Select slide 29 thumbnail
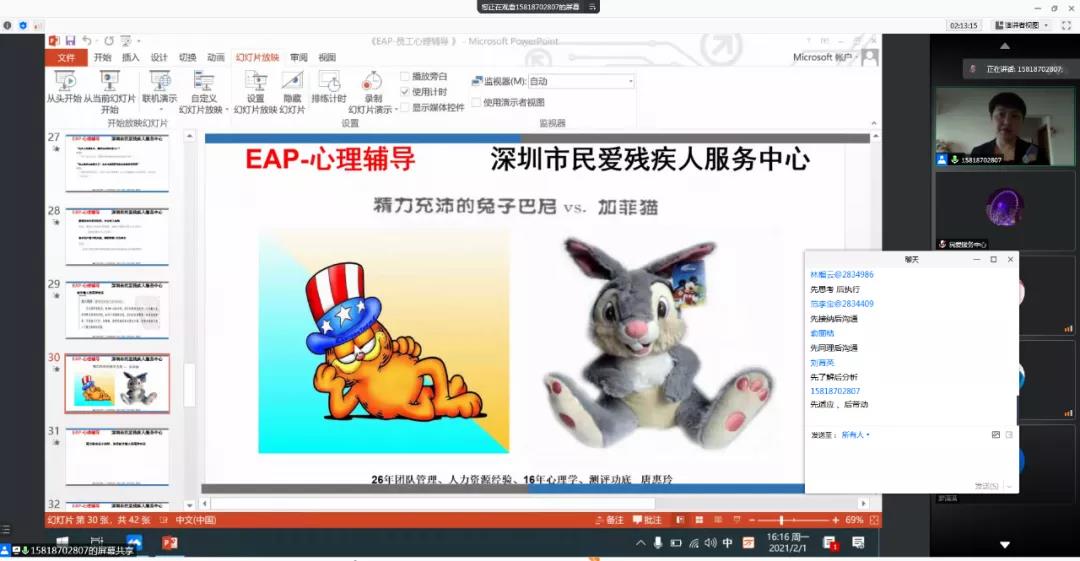Screen dimensions: 1080x561 [x=117, y=309]
